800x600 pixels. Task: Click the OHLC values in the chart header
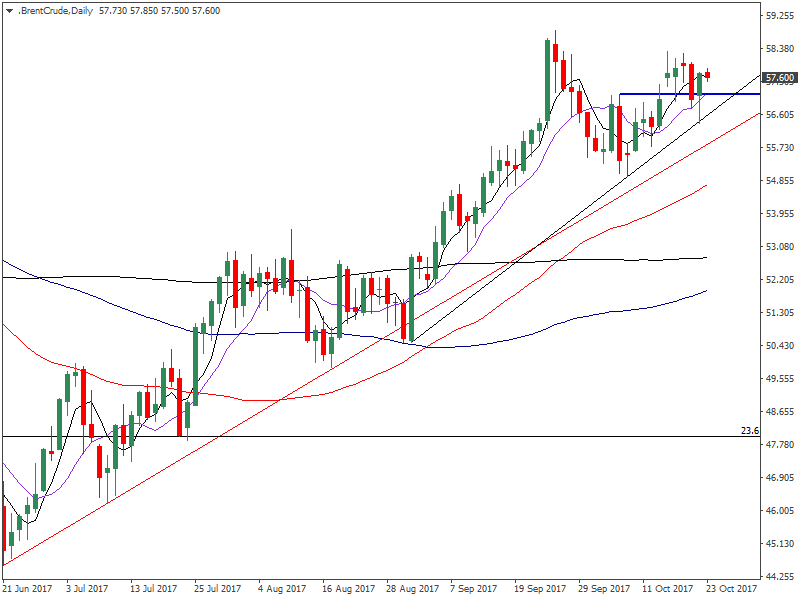tap(160, 9)
